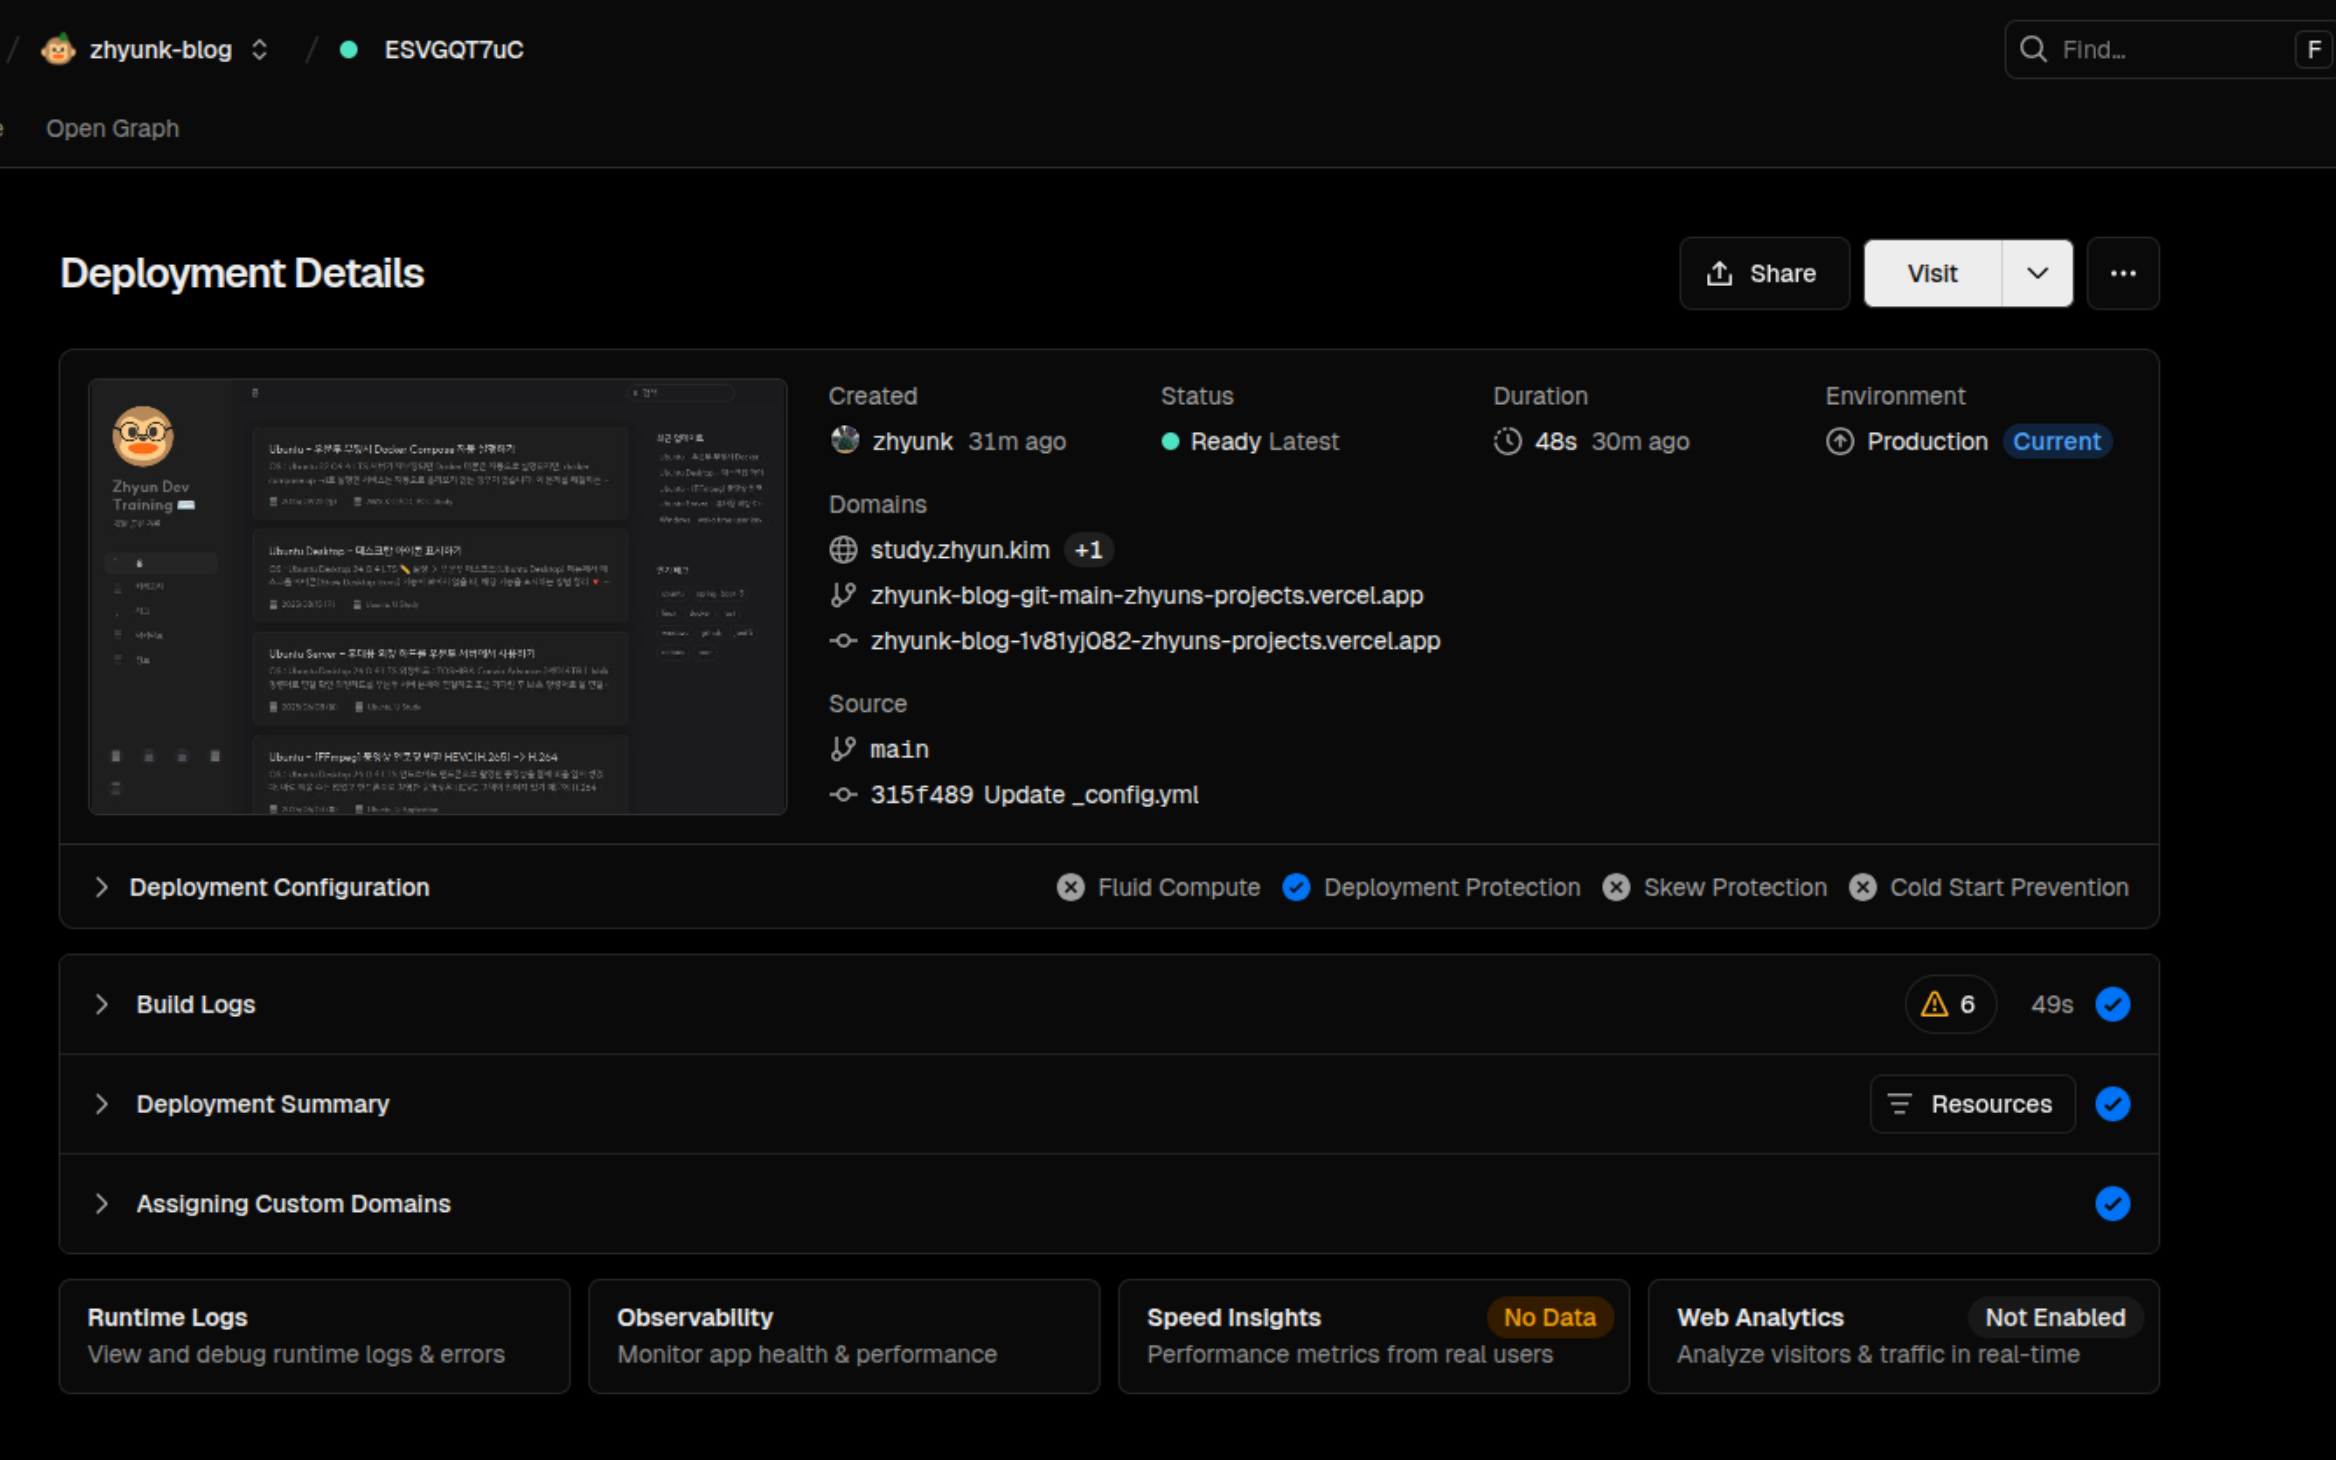
Task: Open the Web Analytics card
Action: pyautogui.click(x=1903, y=1336)
